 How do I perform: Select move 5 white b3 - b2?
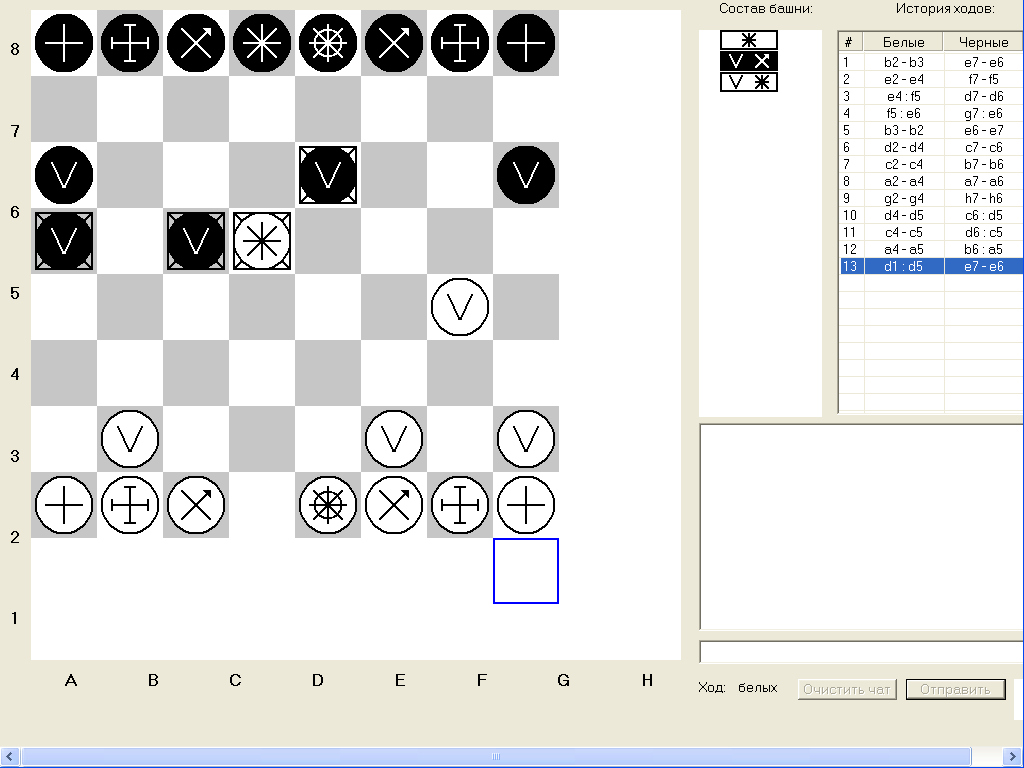(904, 130)
